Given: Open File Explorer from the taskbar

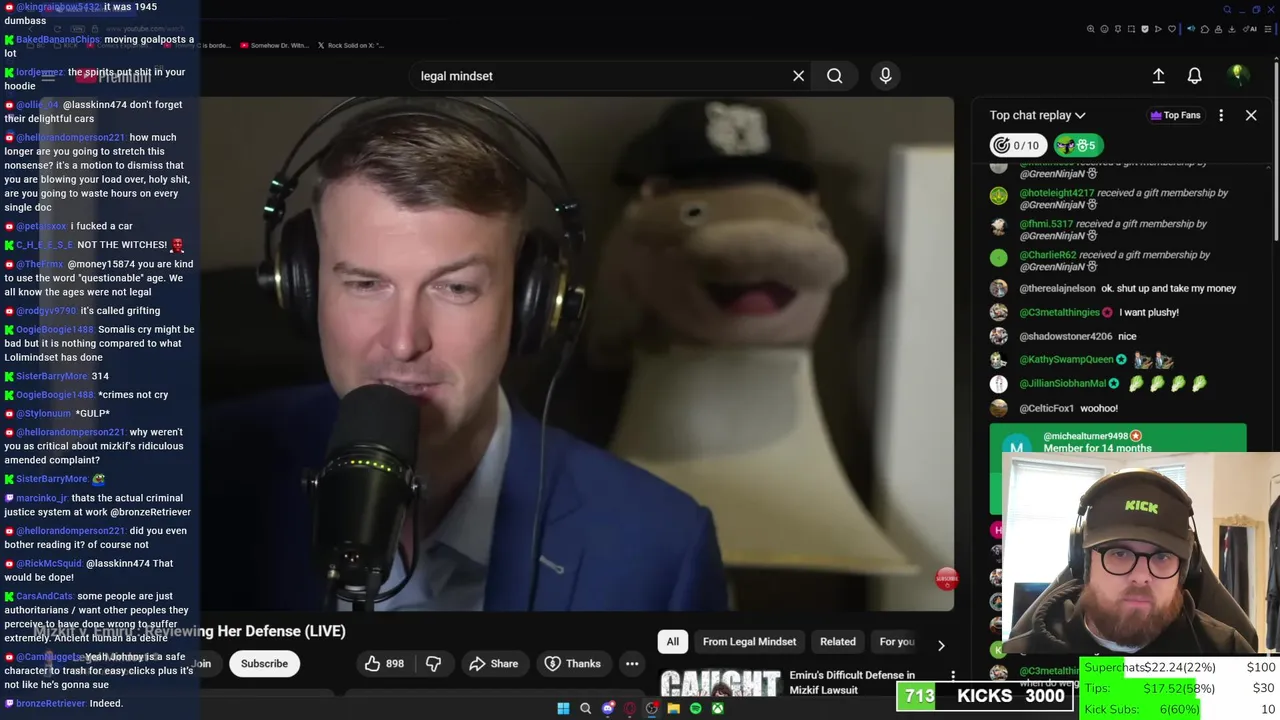Looking at the screenshot, I should click(674, 709).
